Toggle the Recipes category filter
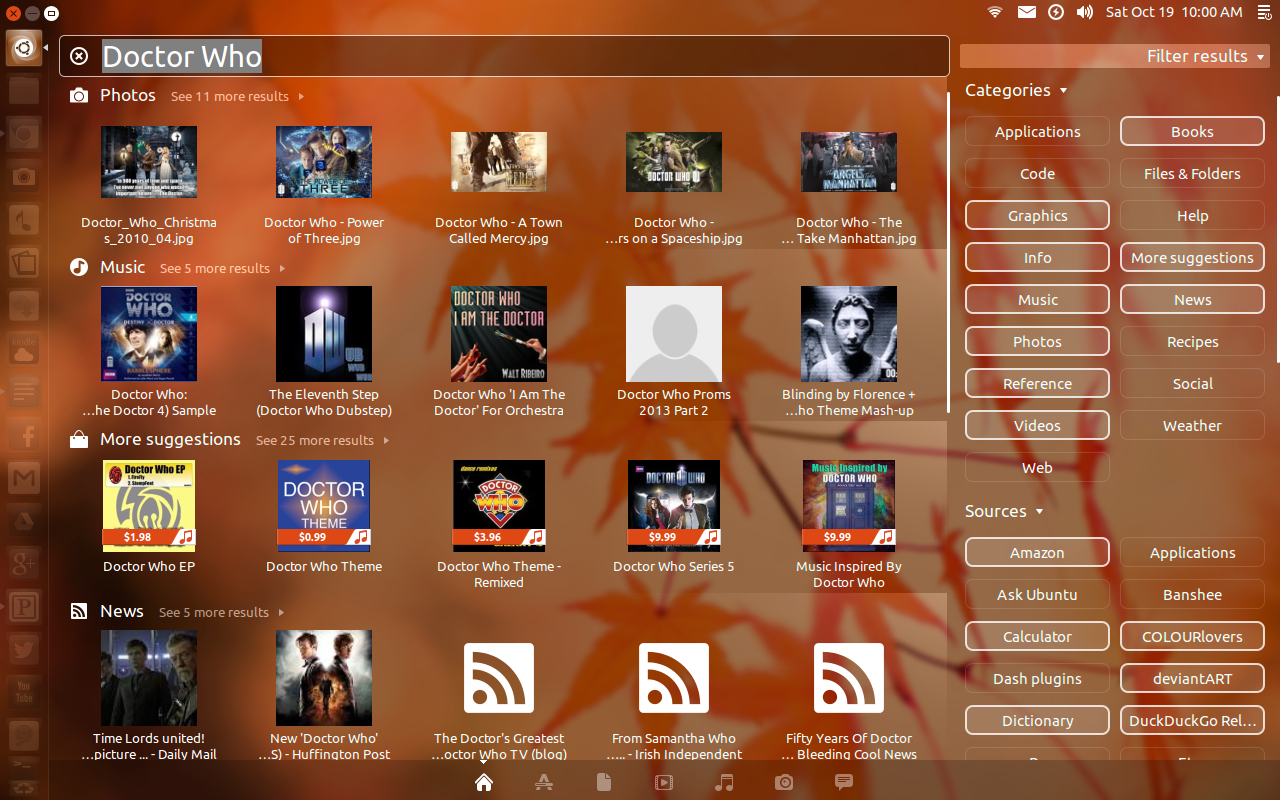This screenshot has width=1280, height=800. point(1192,342)
